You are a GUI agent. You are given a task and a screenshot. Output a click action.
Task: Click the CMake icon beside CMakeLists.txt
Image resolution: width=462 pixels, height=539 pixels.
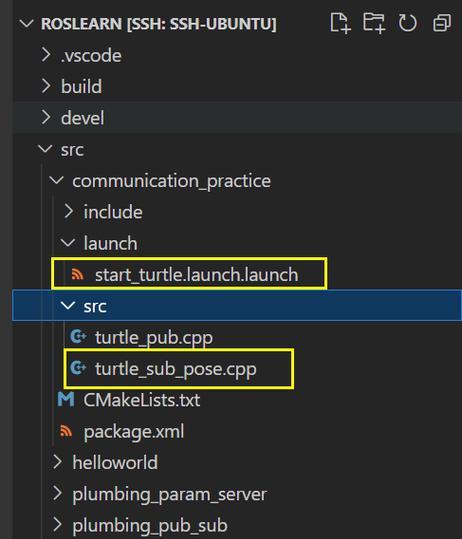[66, 399]
